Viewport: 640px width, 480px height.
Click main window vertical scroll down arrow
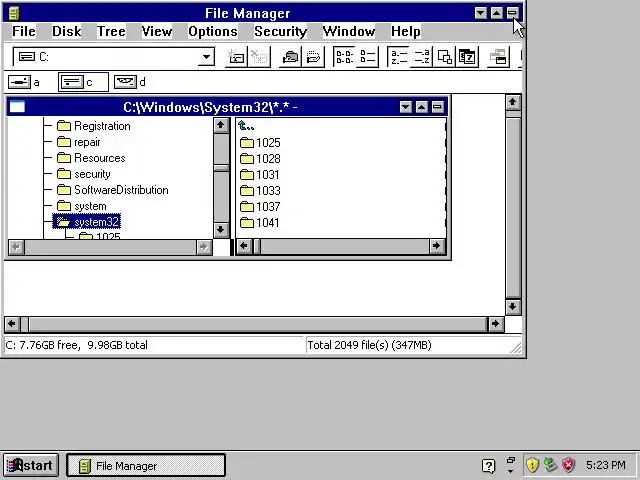pos(513,307)
